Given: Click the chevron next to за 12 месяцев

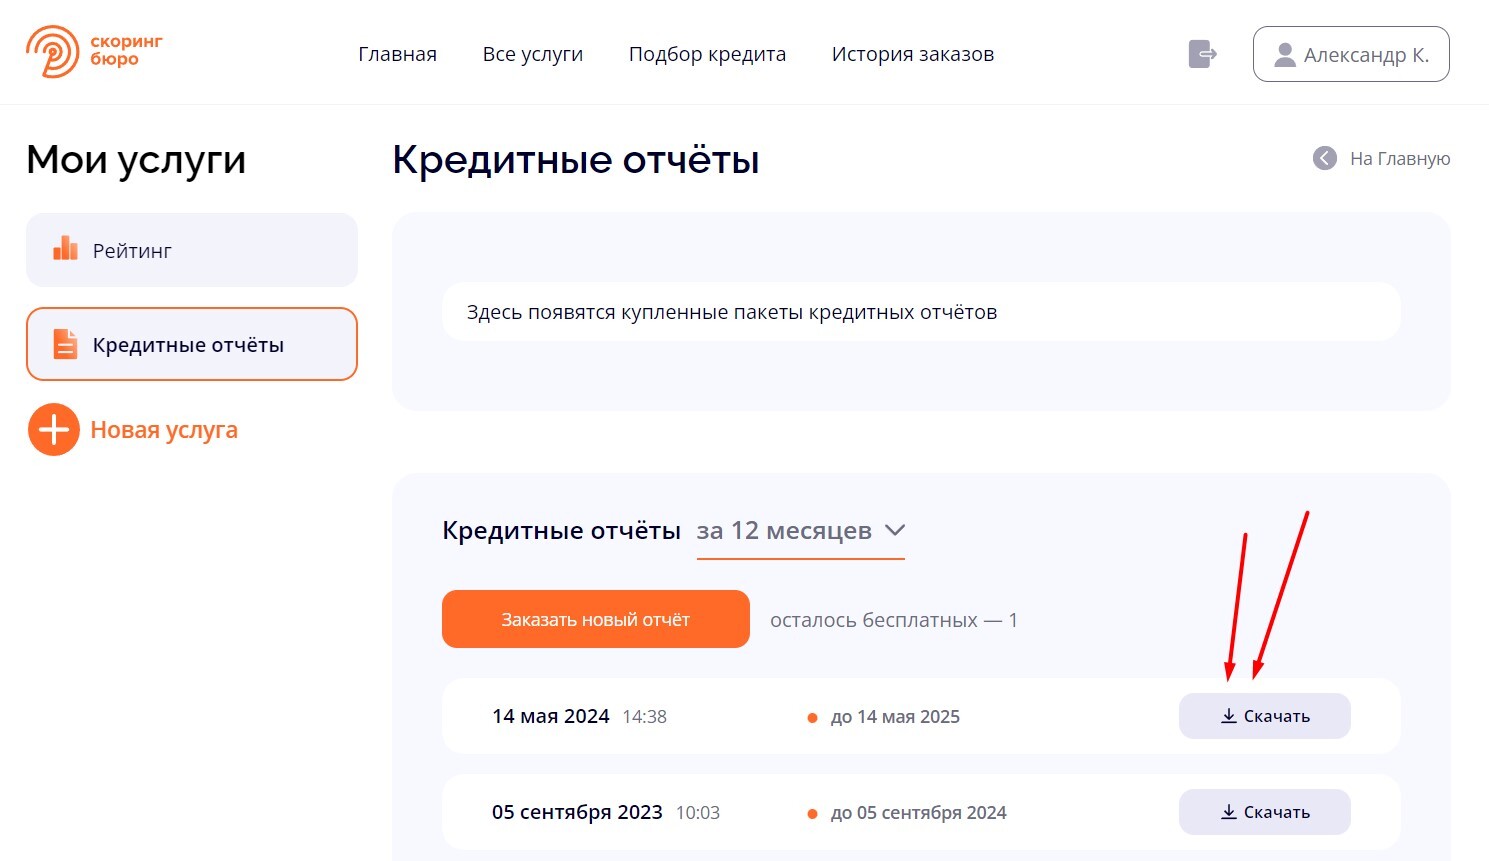Looking at the screenshot, I should point(895,531).
